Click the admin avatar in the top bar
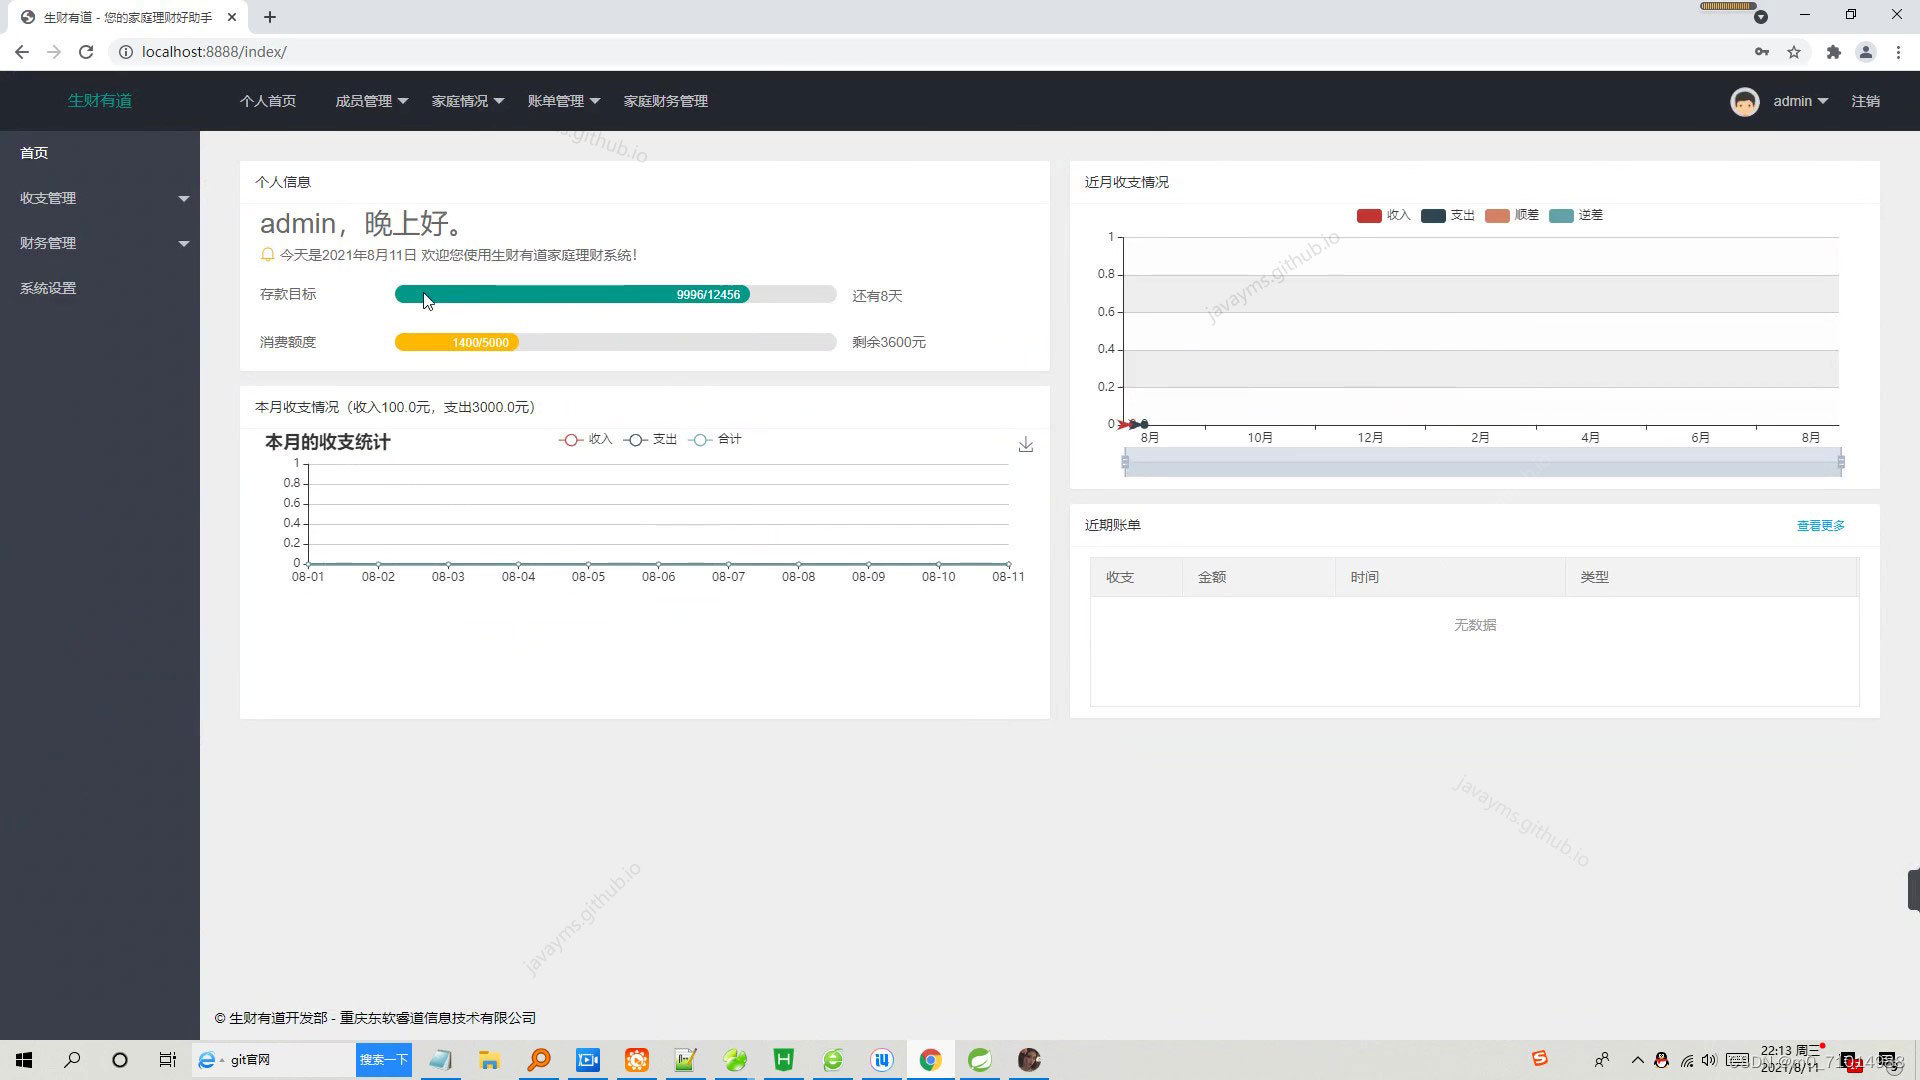The image size is (1920, 1080). point(1744,101)
